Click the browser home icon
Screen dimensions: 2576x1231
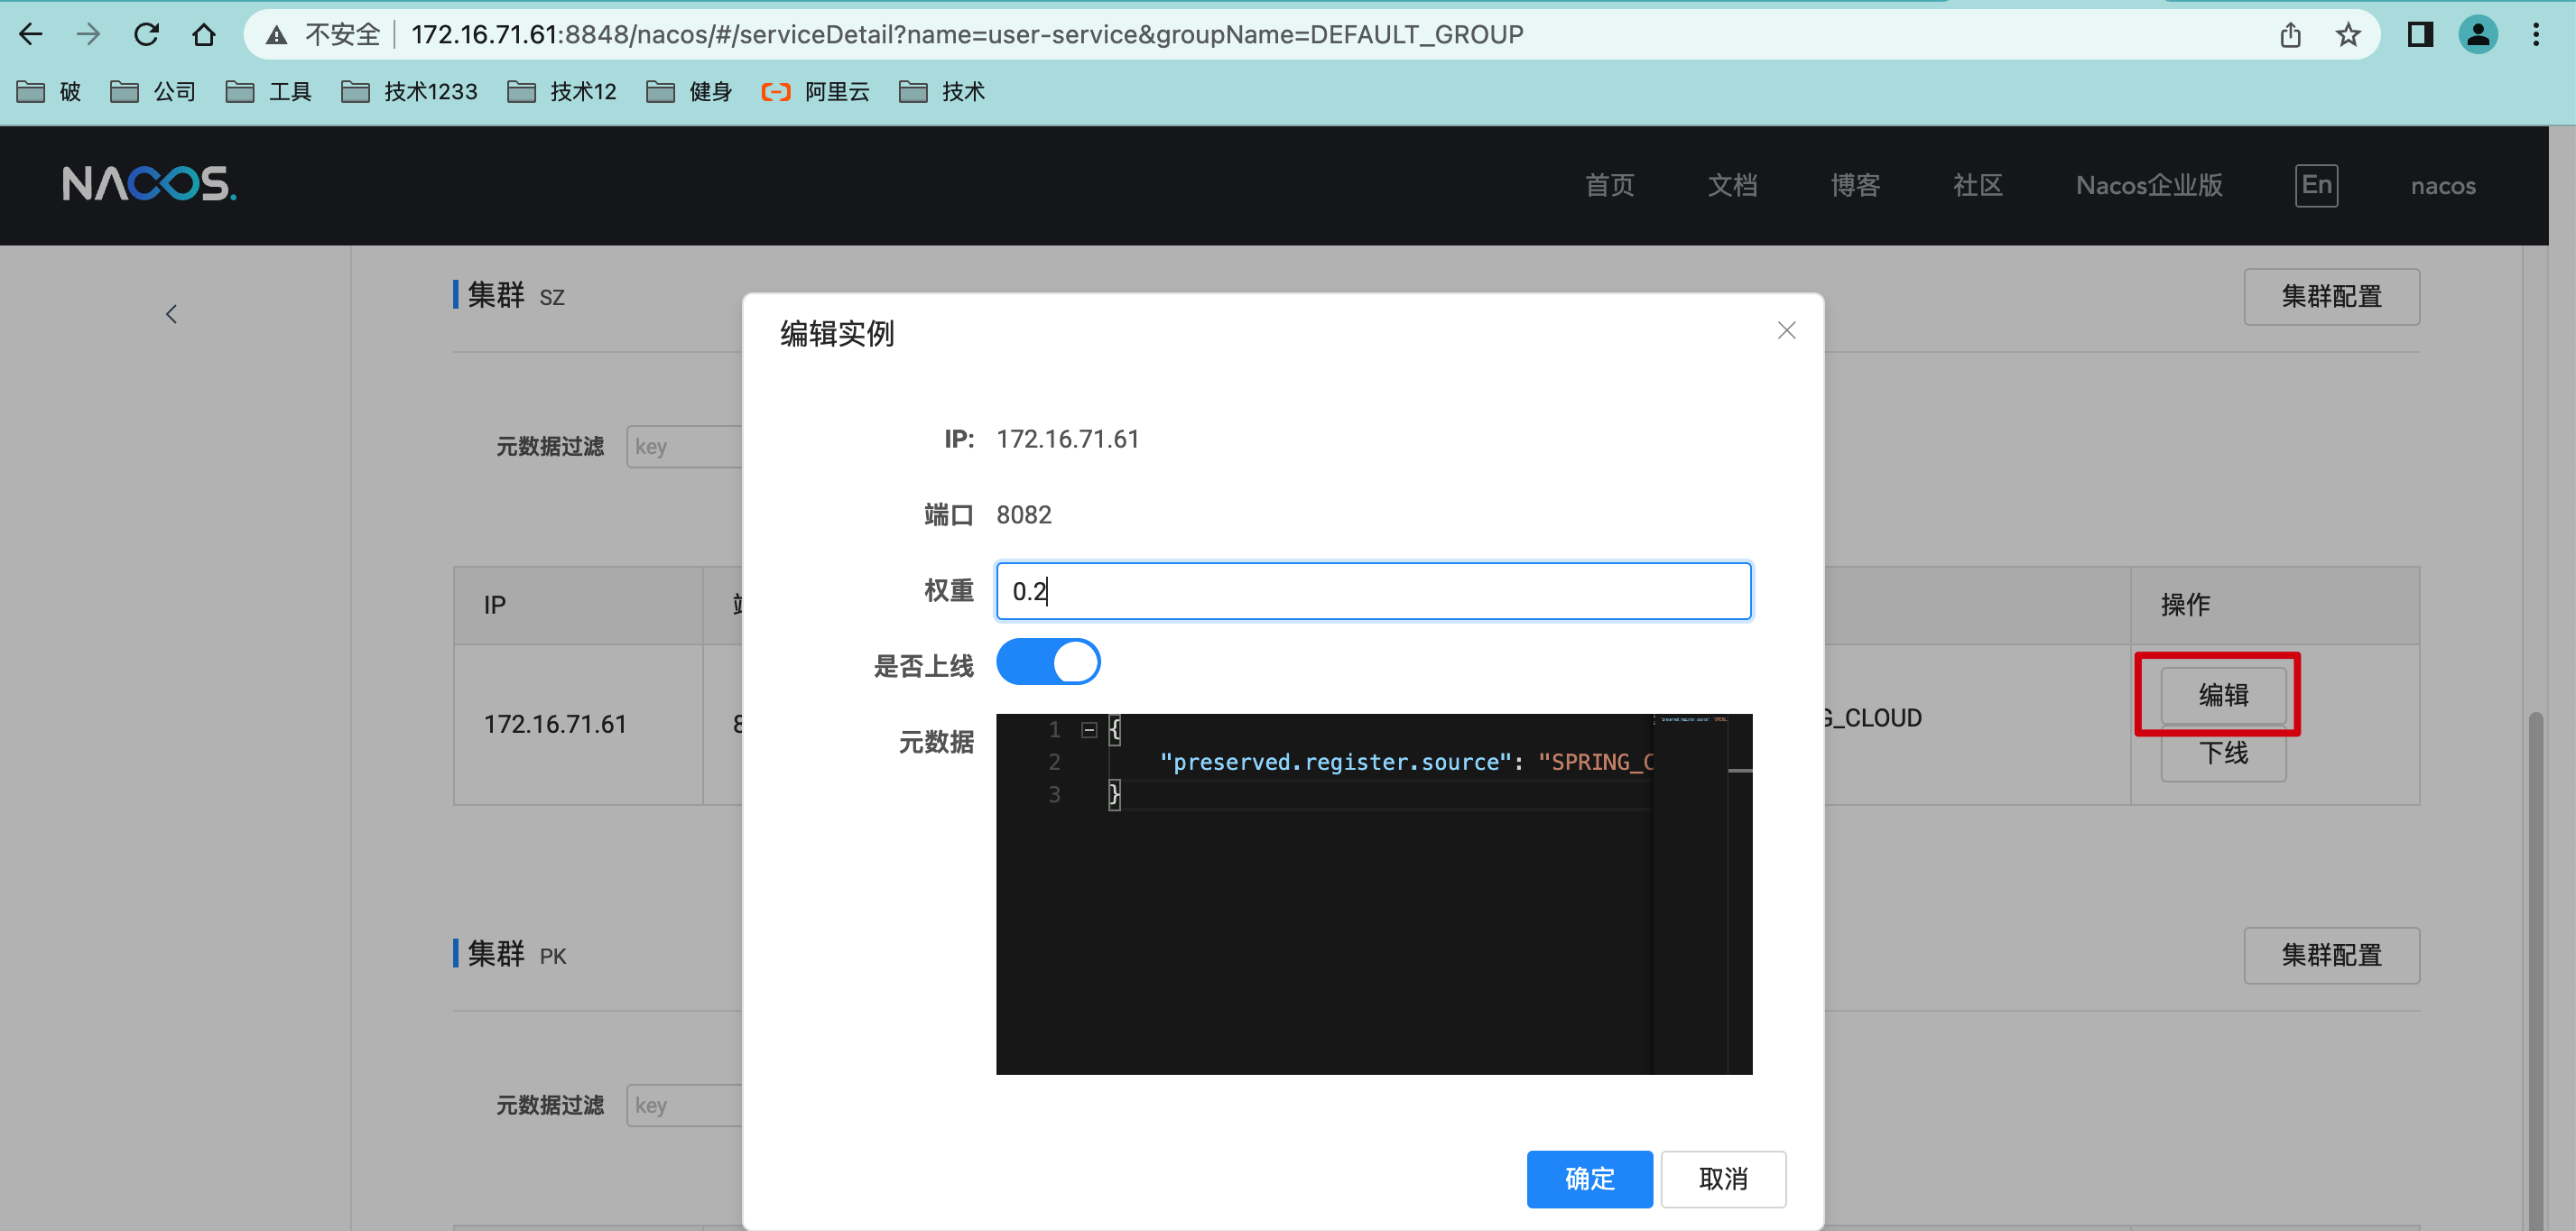tap(204, 35)
